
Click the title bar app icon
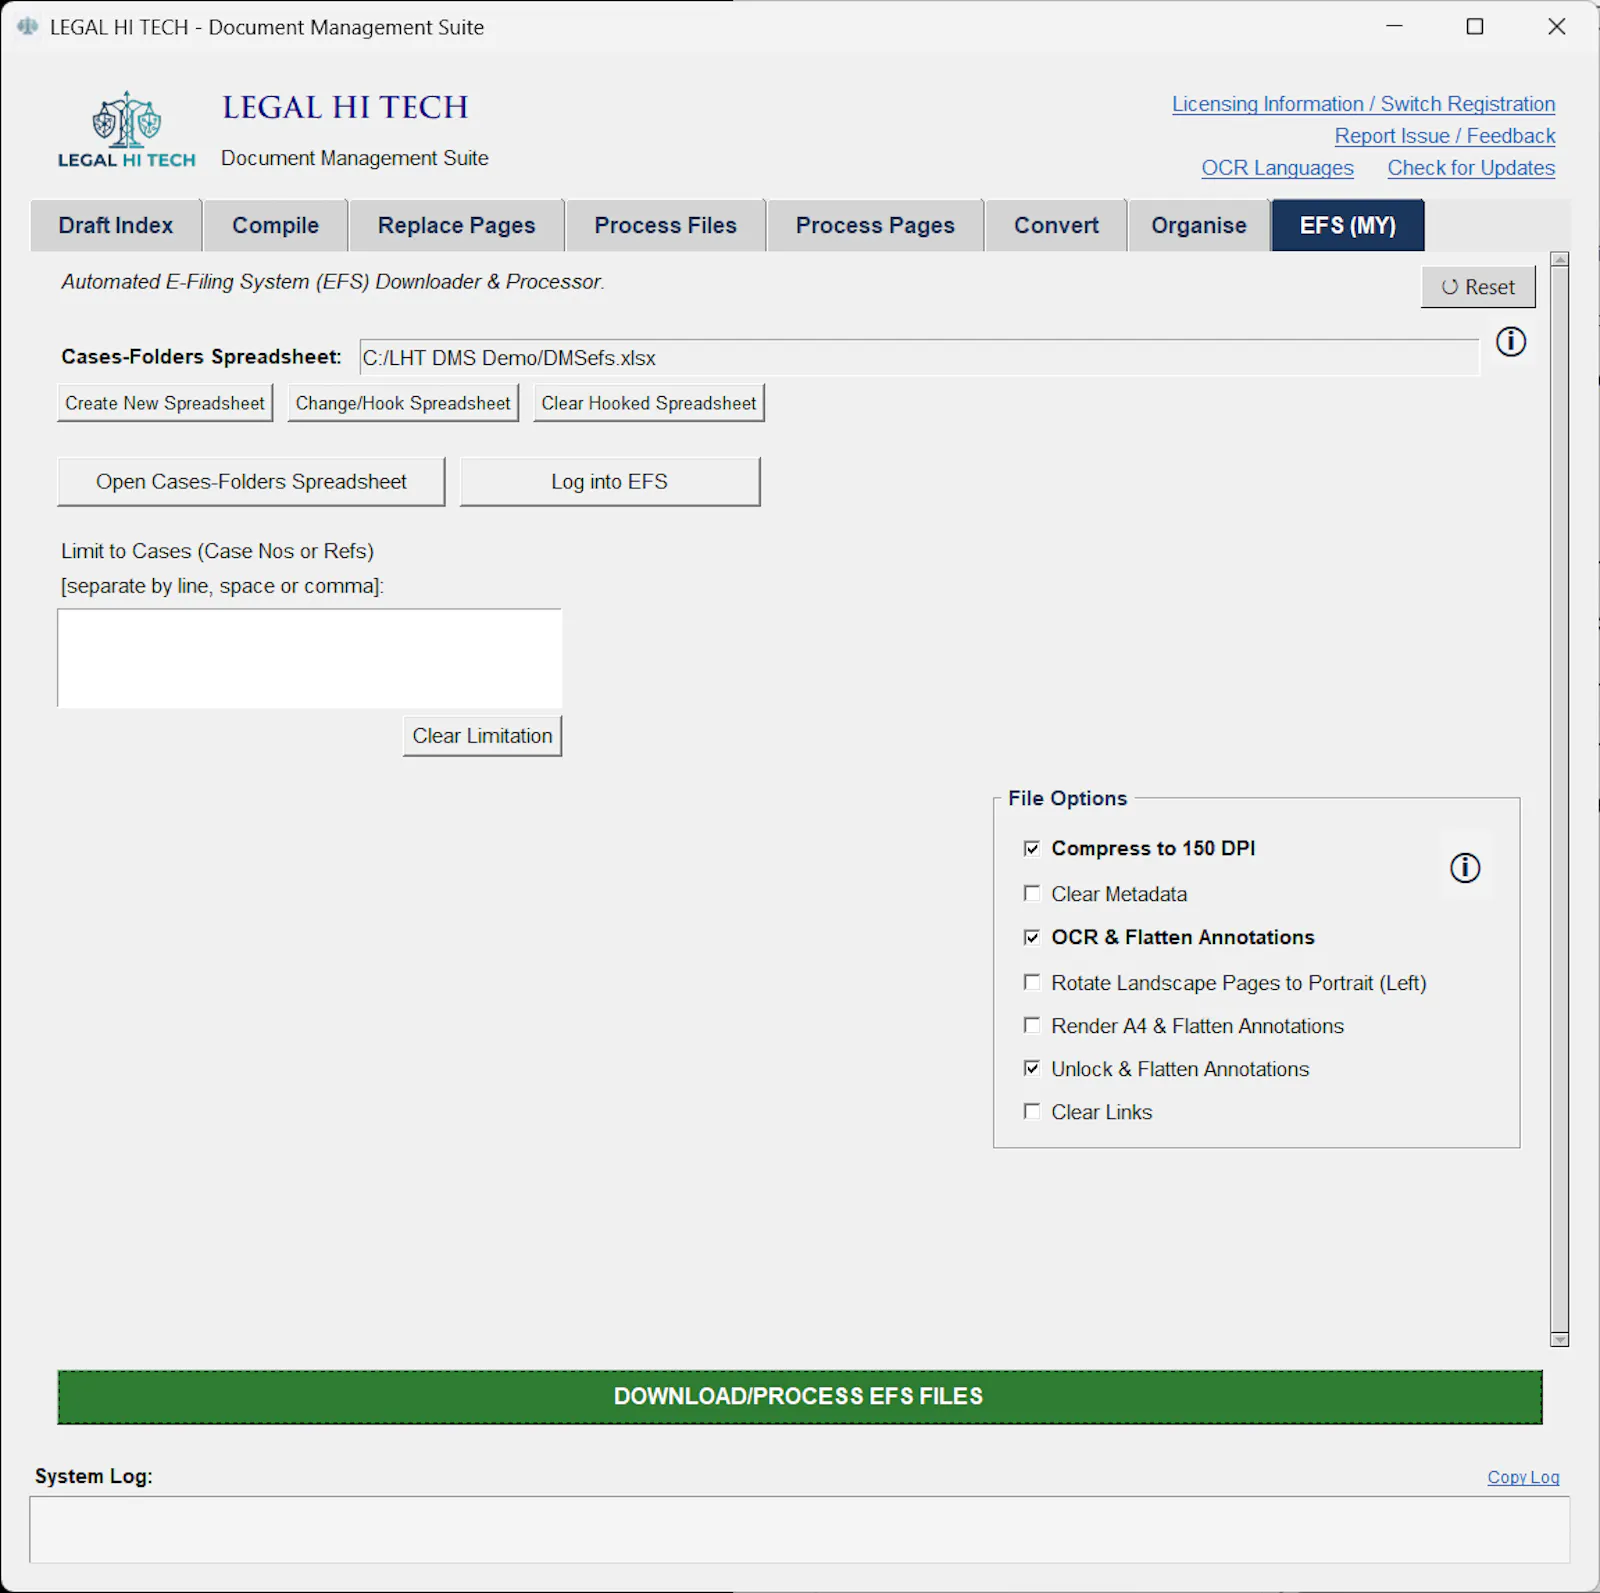(x=27, y=27)
